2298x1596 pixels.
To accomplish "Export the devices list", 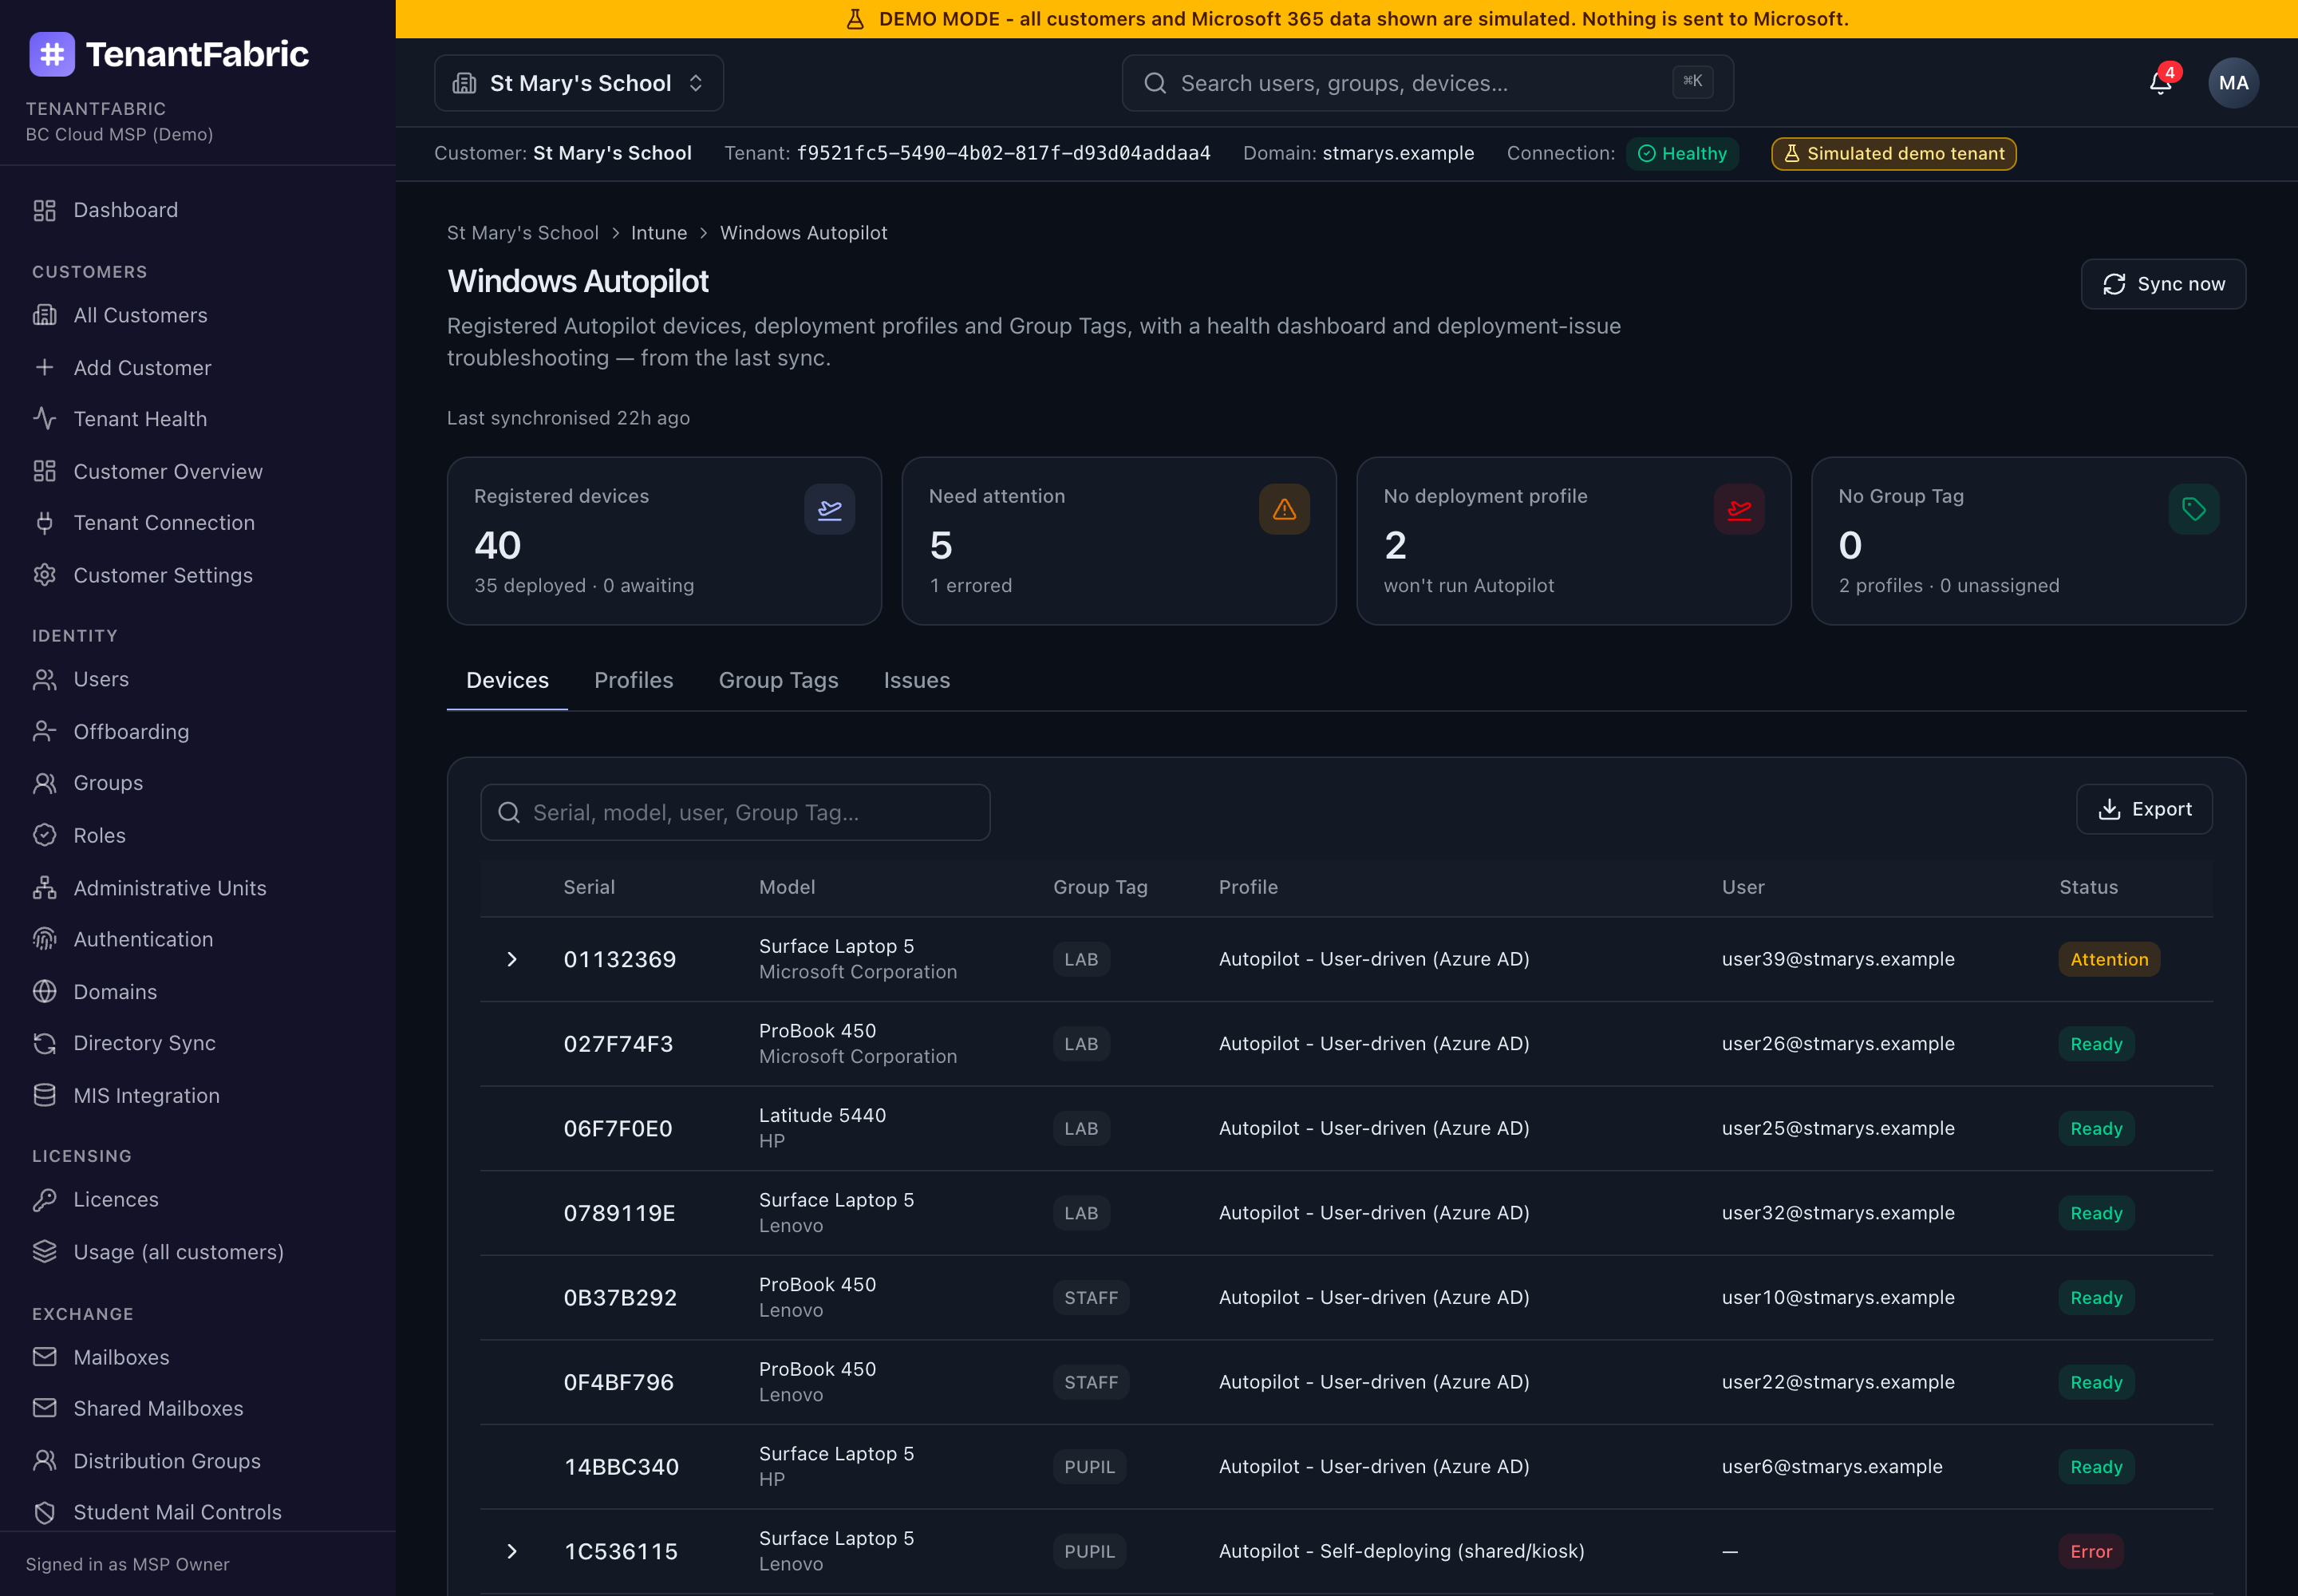I will pos(2144,809).
